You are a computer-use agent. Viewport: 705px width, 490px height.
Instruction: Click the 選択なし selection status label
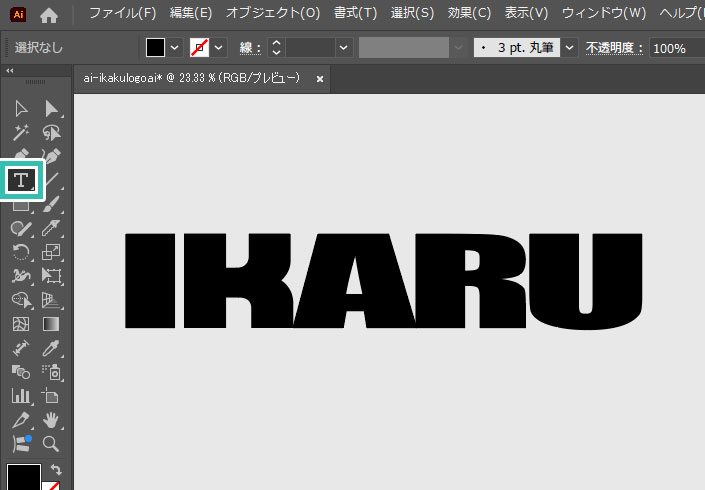pyautogui.click(x=39, y=48)
